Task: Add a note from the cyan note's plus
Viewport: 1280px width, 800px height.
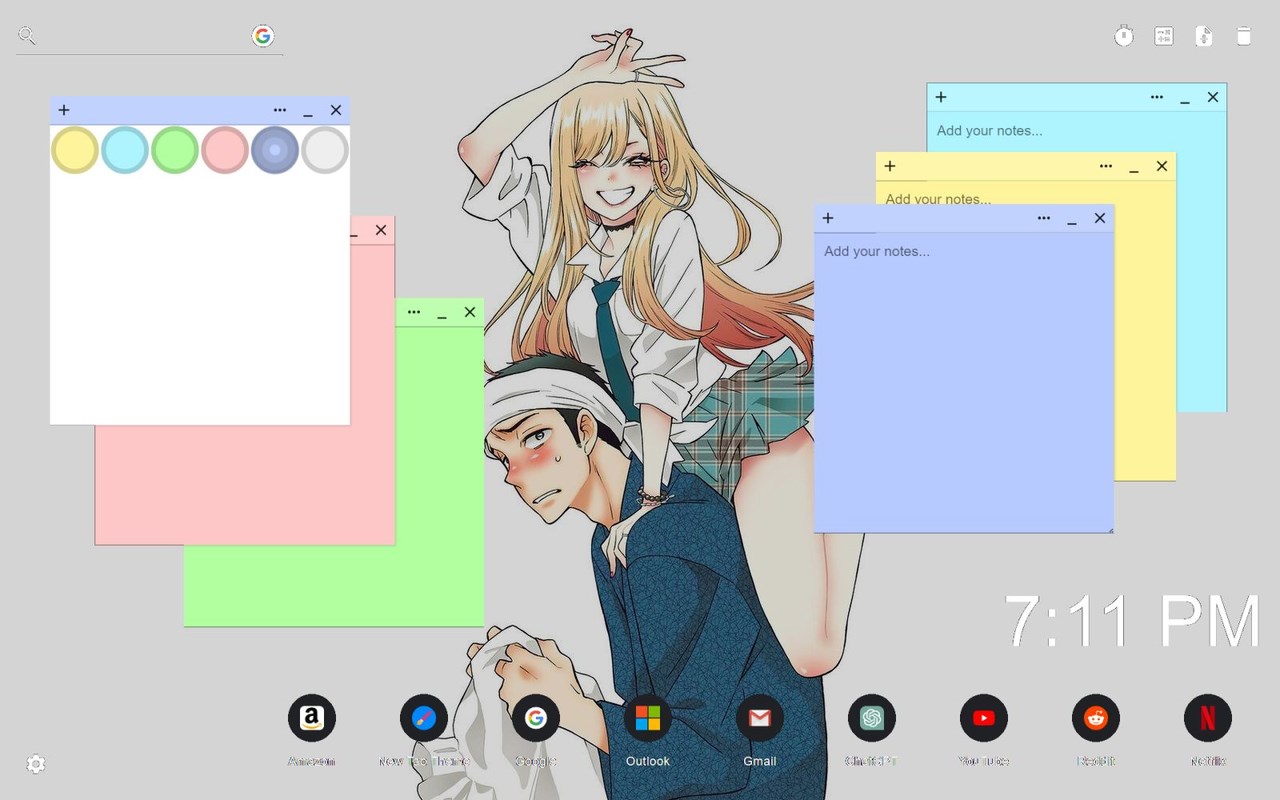Action: pos(941,97)
